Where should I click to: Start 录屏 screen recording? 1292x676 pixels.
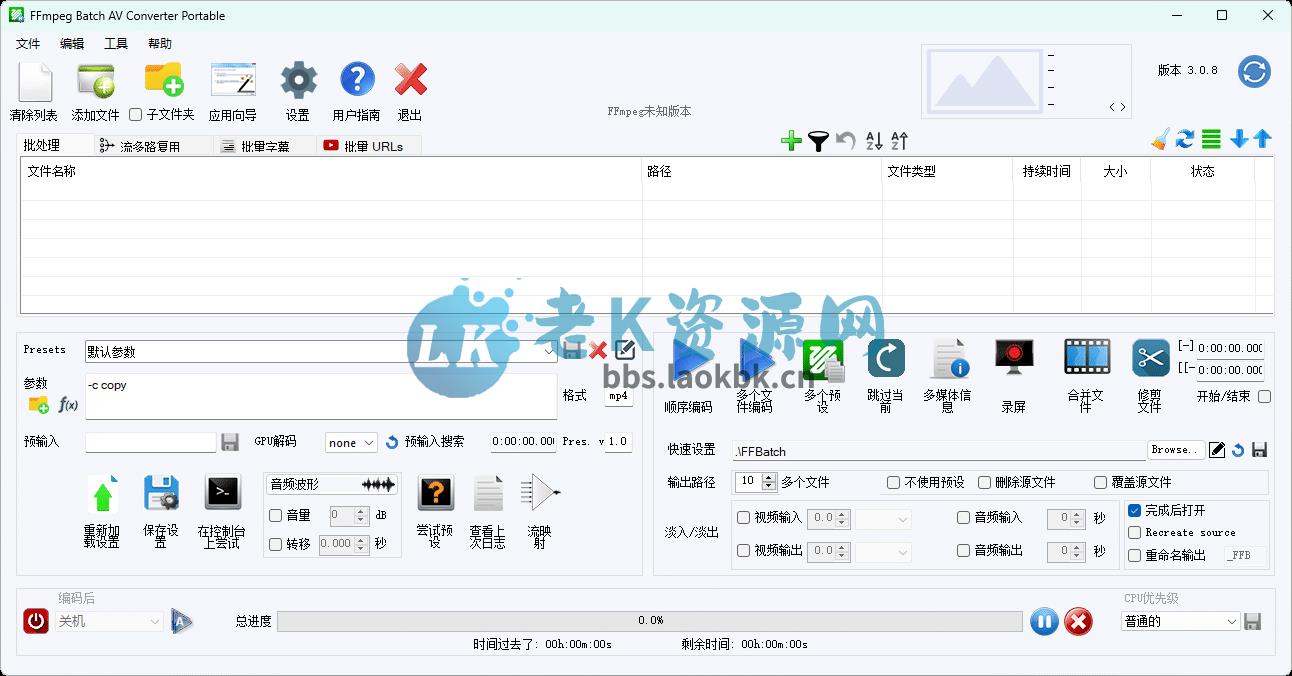pyautogui.click(x=1013, y=358)
